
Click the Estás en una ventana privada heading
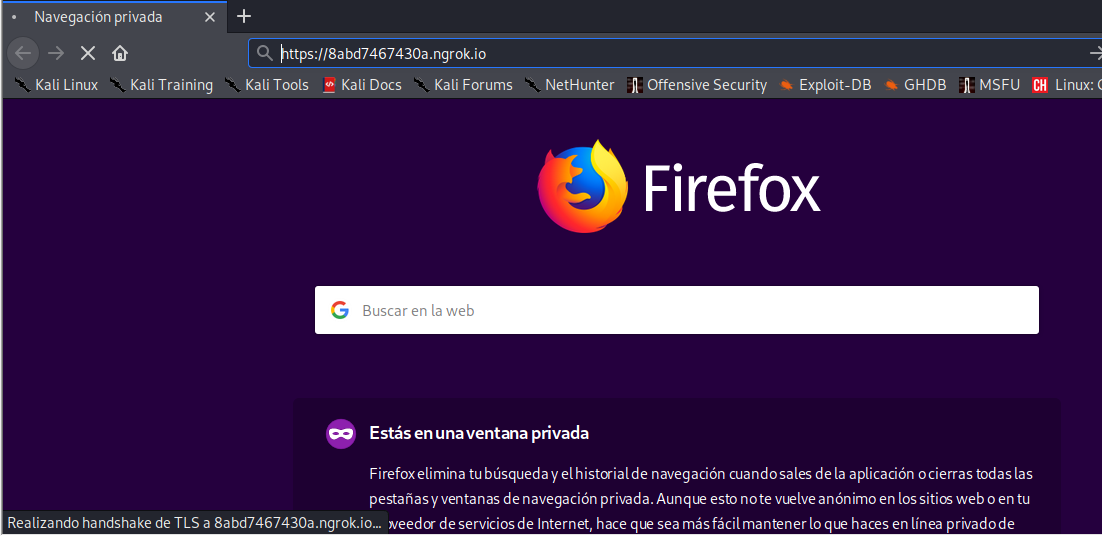coord(479,433)
